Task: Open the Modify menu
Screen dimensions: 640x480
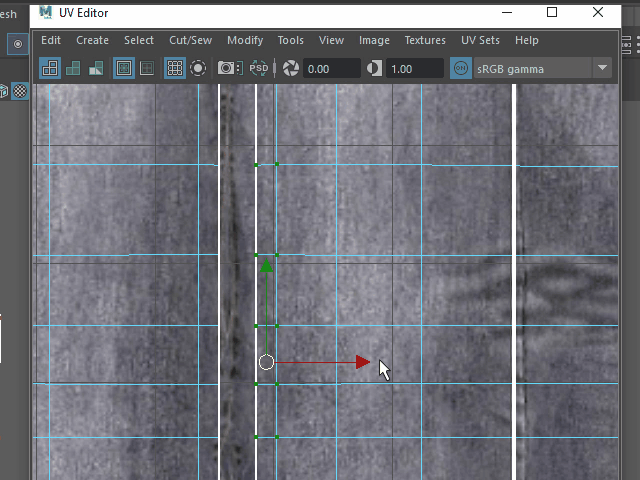Action: (x=245, y=40)
